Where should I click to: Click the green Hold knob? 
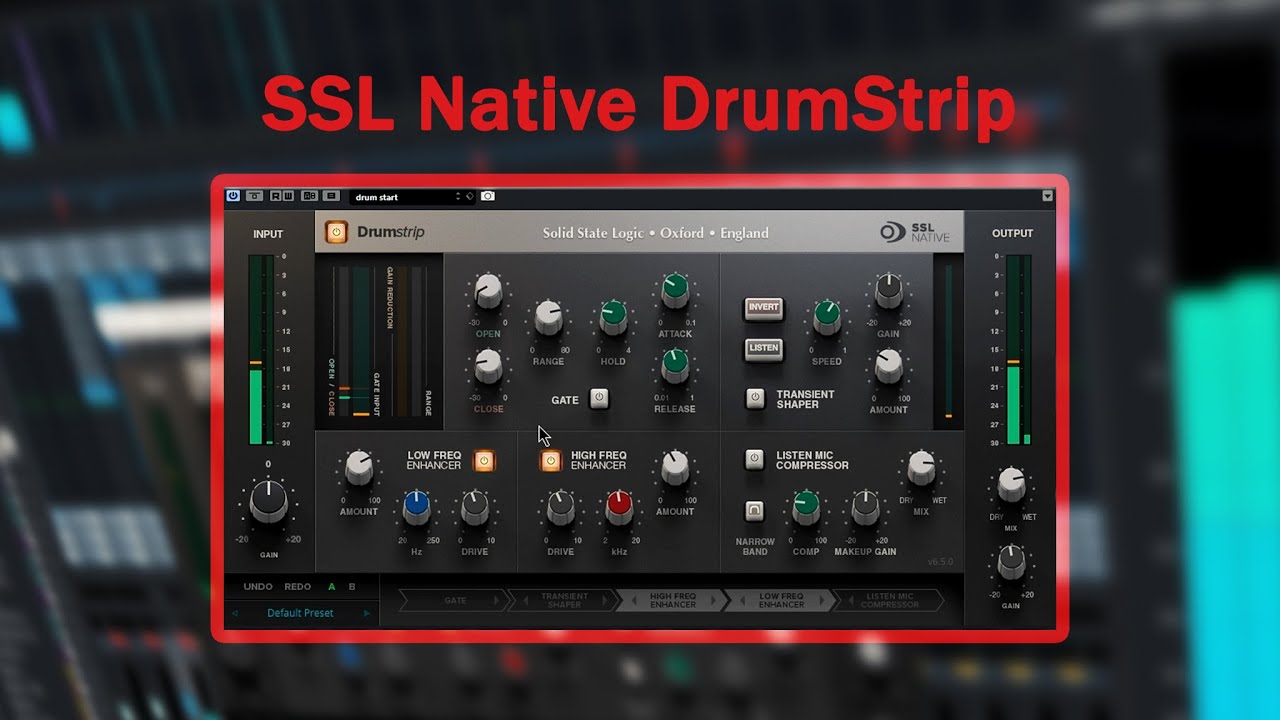[612, 318]
